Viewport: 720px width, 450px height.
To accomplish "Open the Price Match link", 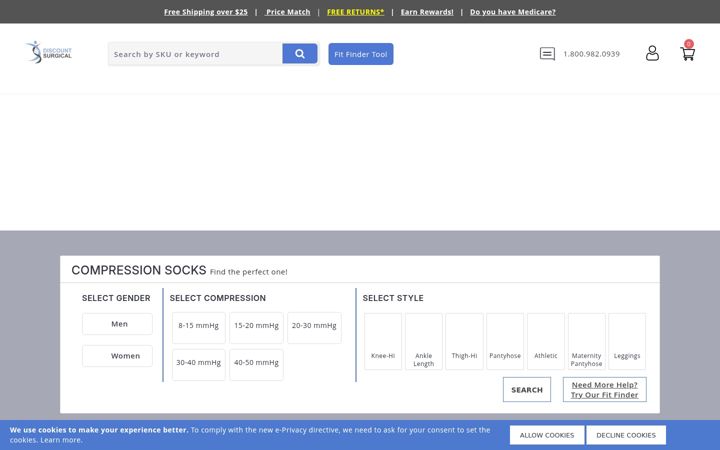I will pos(287,12).
